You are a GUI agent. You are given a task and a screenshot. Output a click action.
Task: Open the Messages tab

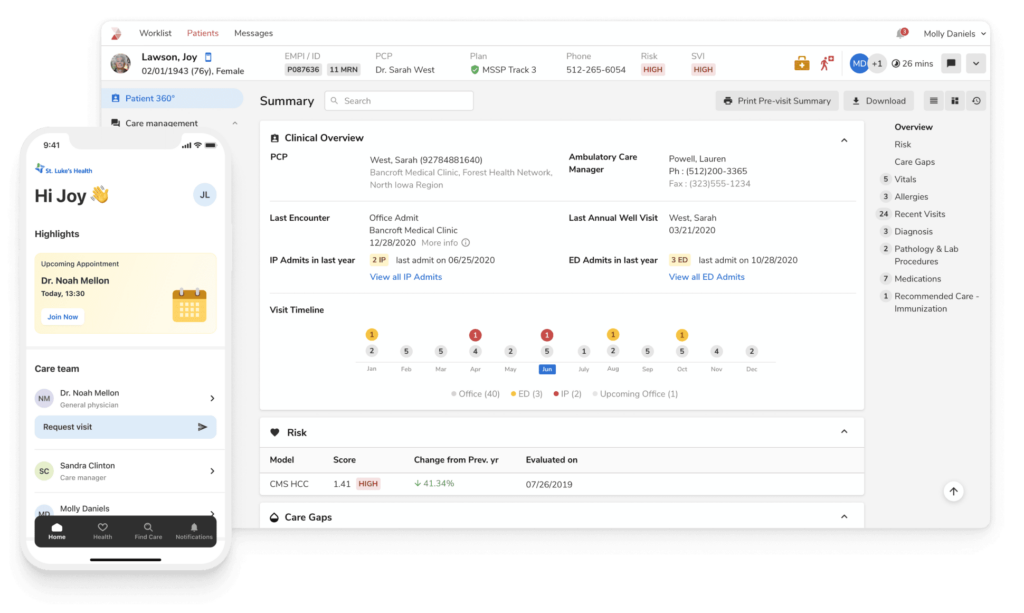click(253, 32)
